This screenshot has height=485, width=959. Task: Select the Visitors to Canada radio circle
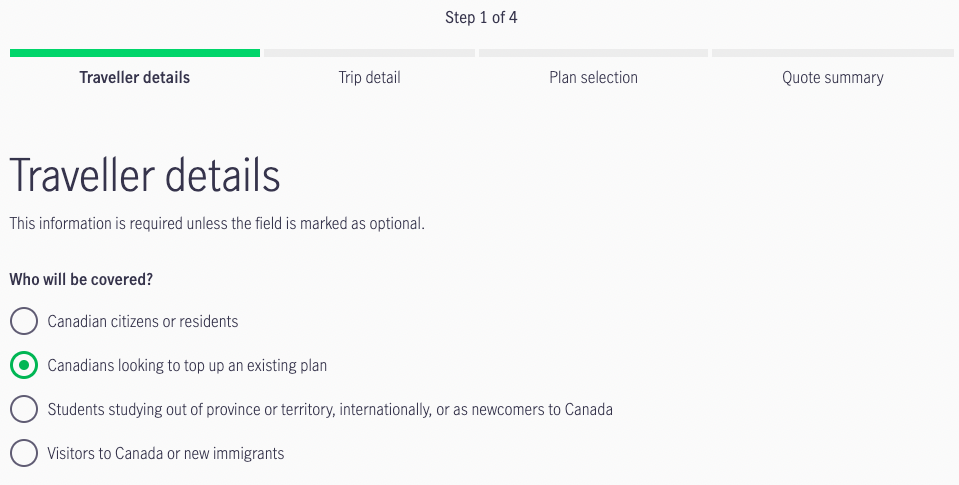coord(24,453)
